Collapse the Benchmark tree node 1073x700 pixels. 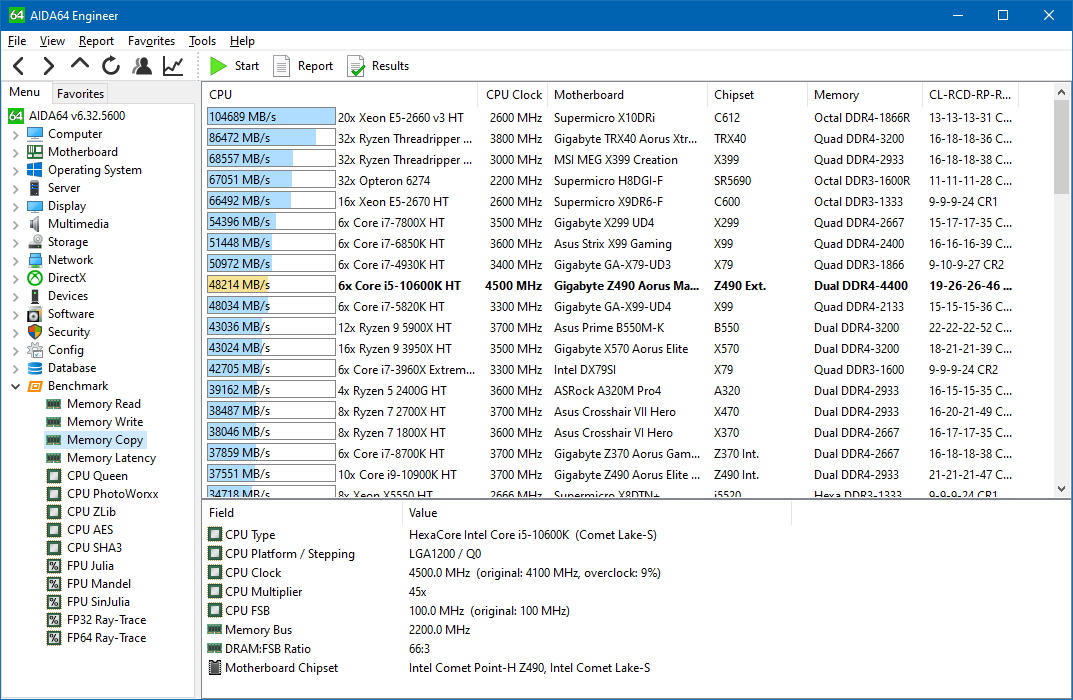coord(15,386)
